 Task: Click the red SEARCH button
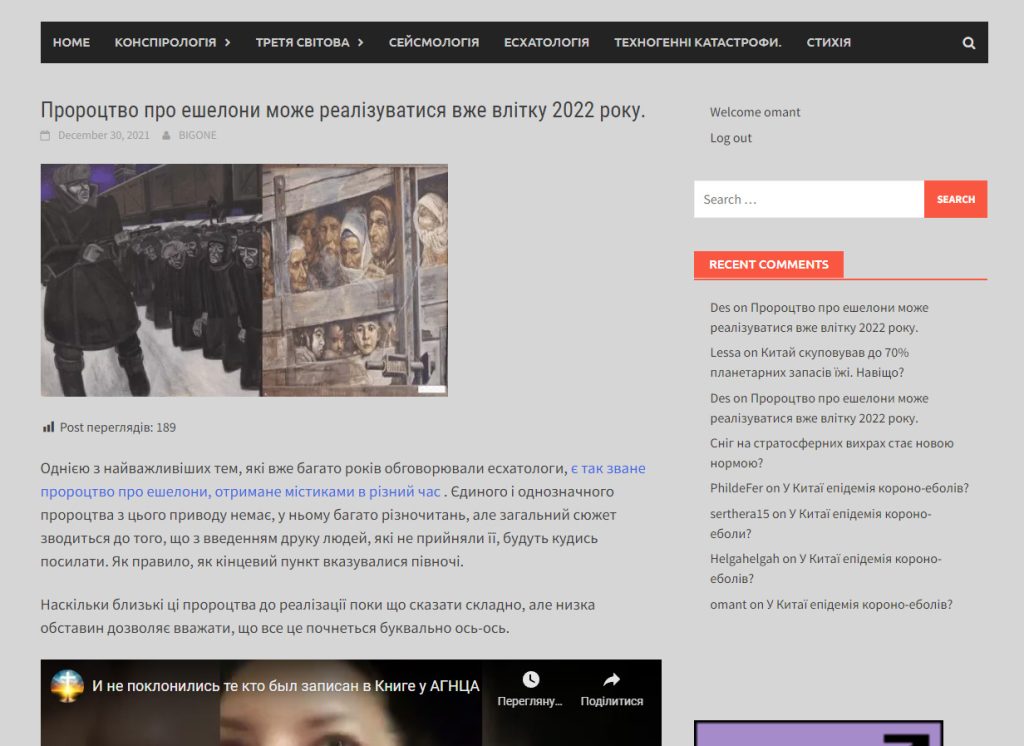click(x=955, y=199)
